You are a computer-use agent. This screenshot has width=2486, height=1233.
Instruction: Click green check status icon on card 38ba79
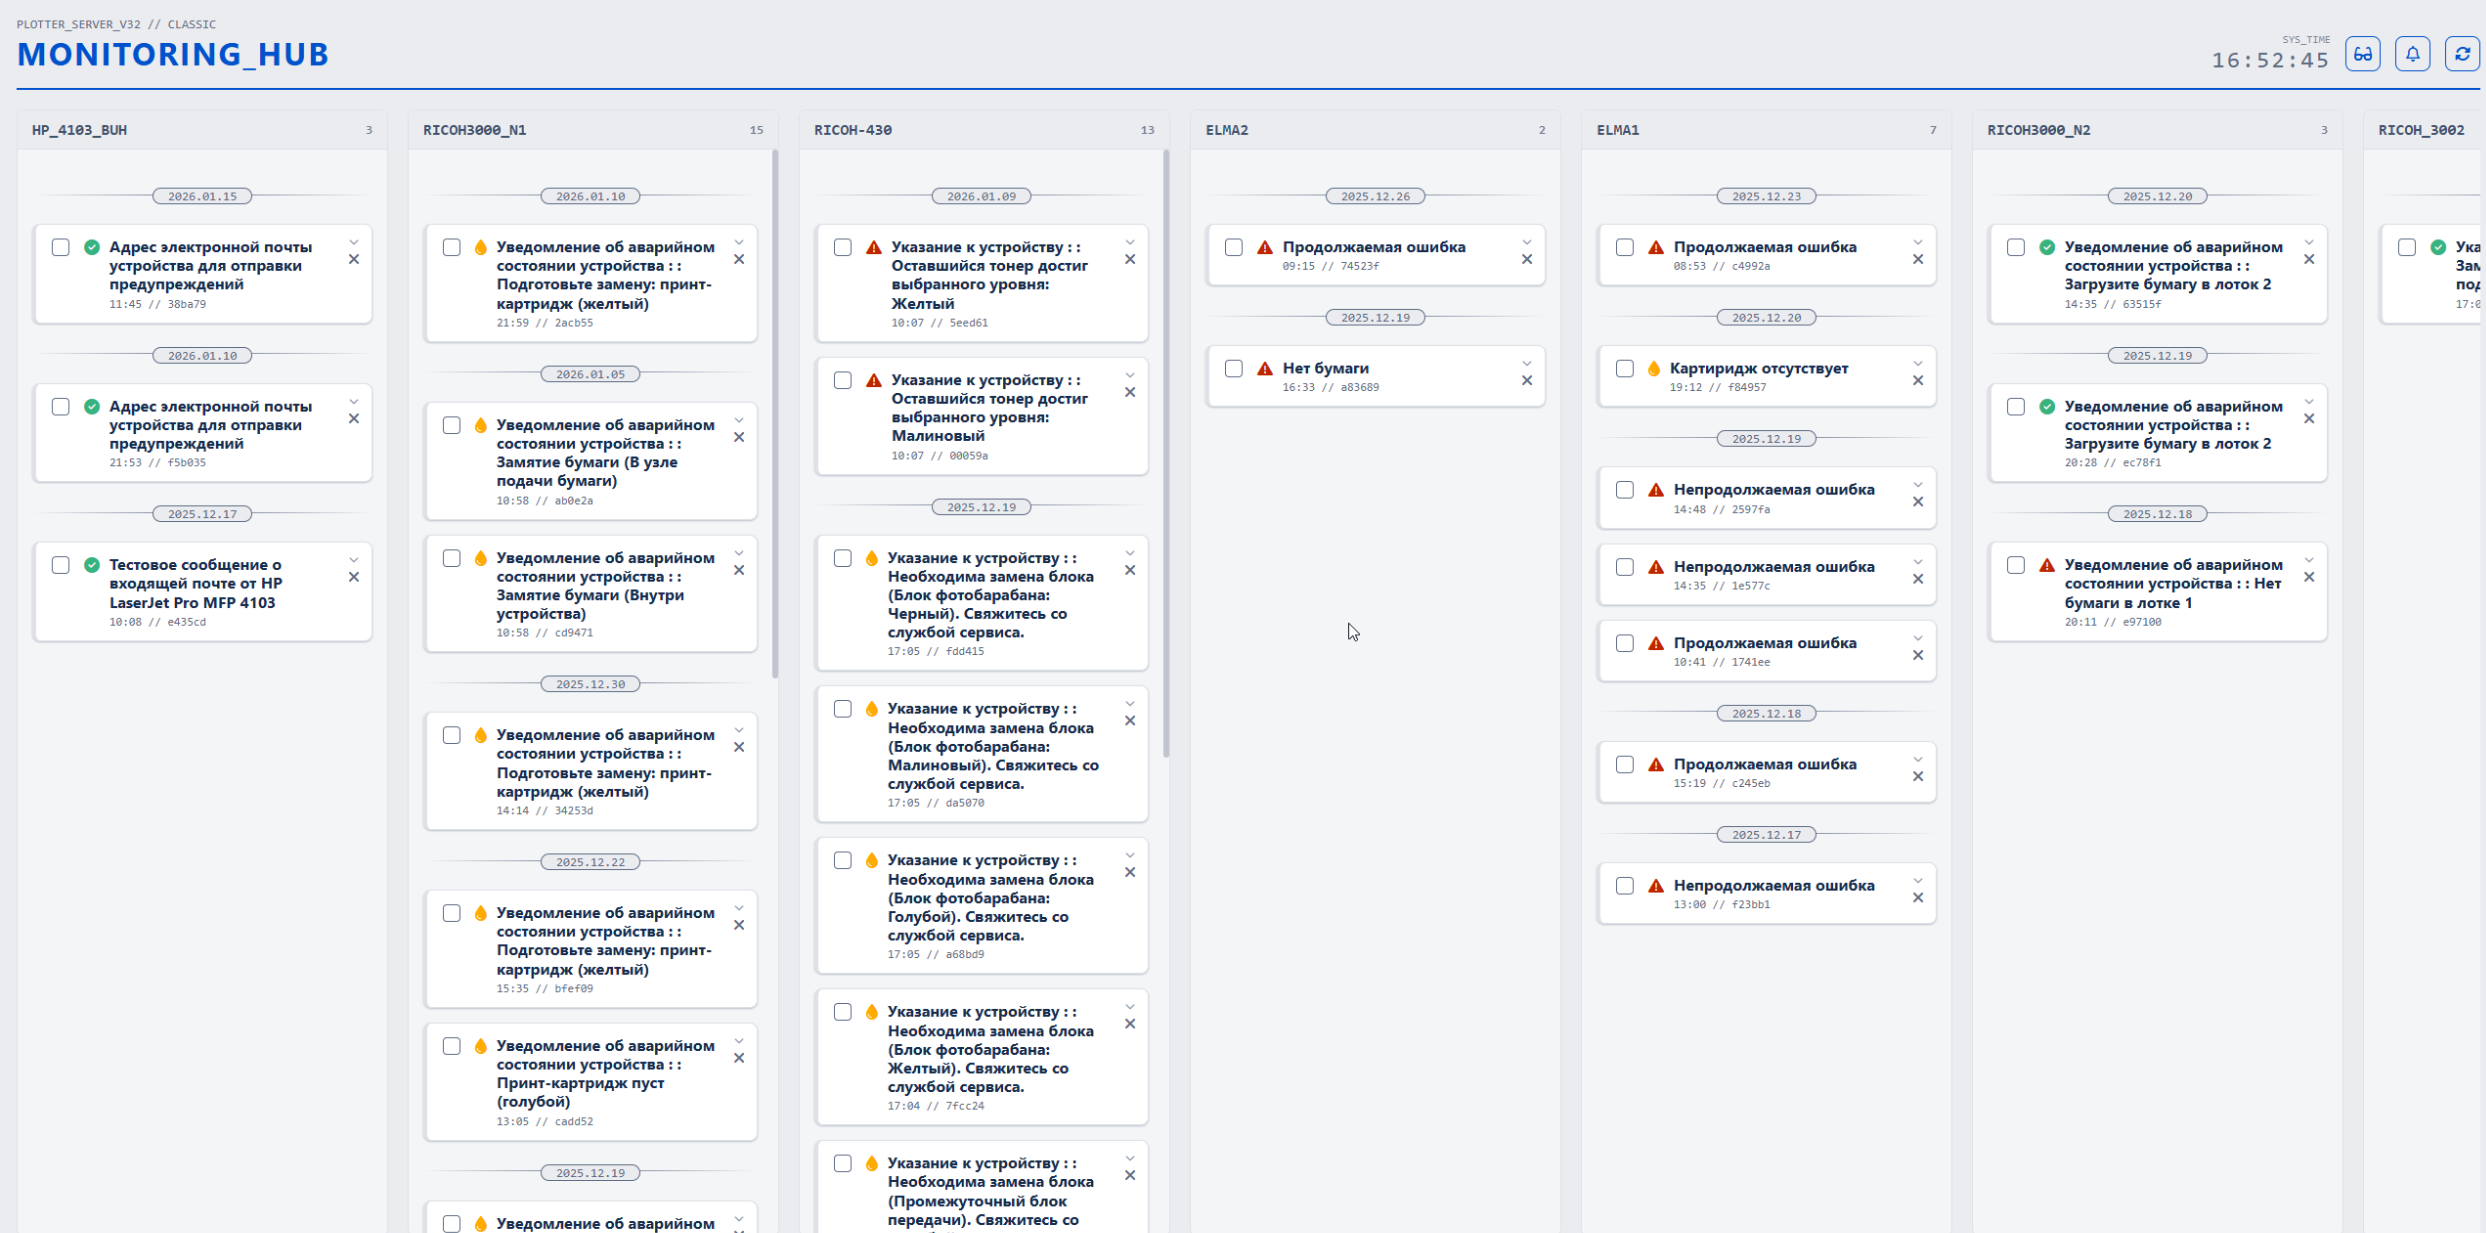[92, 247]
